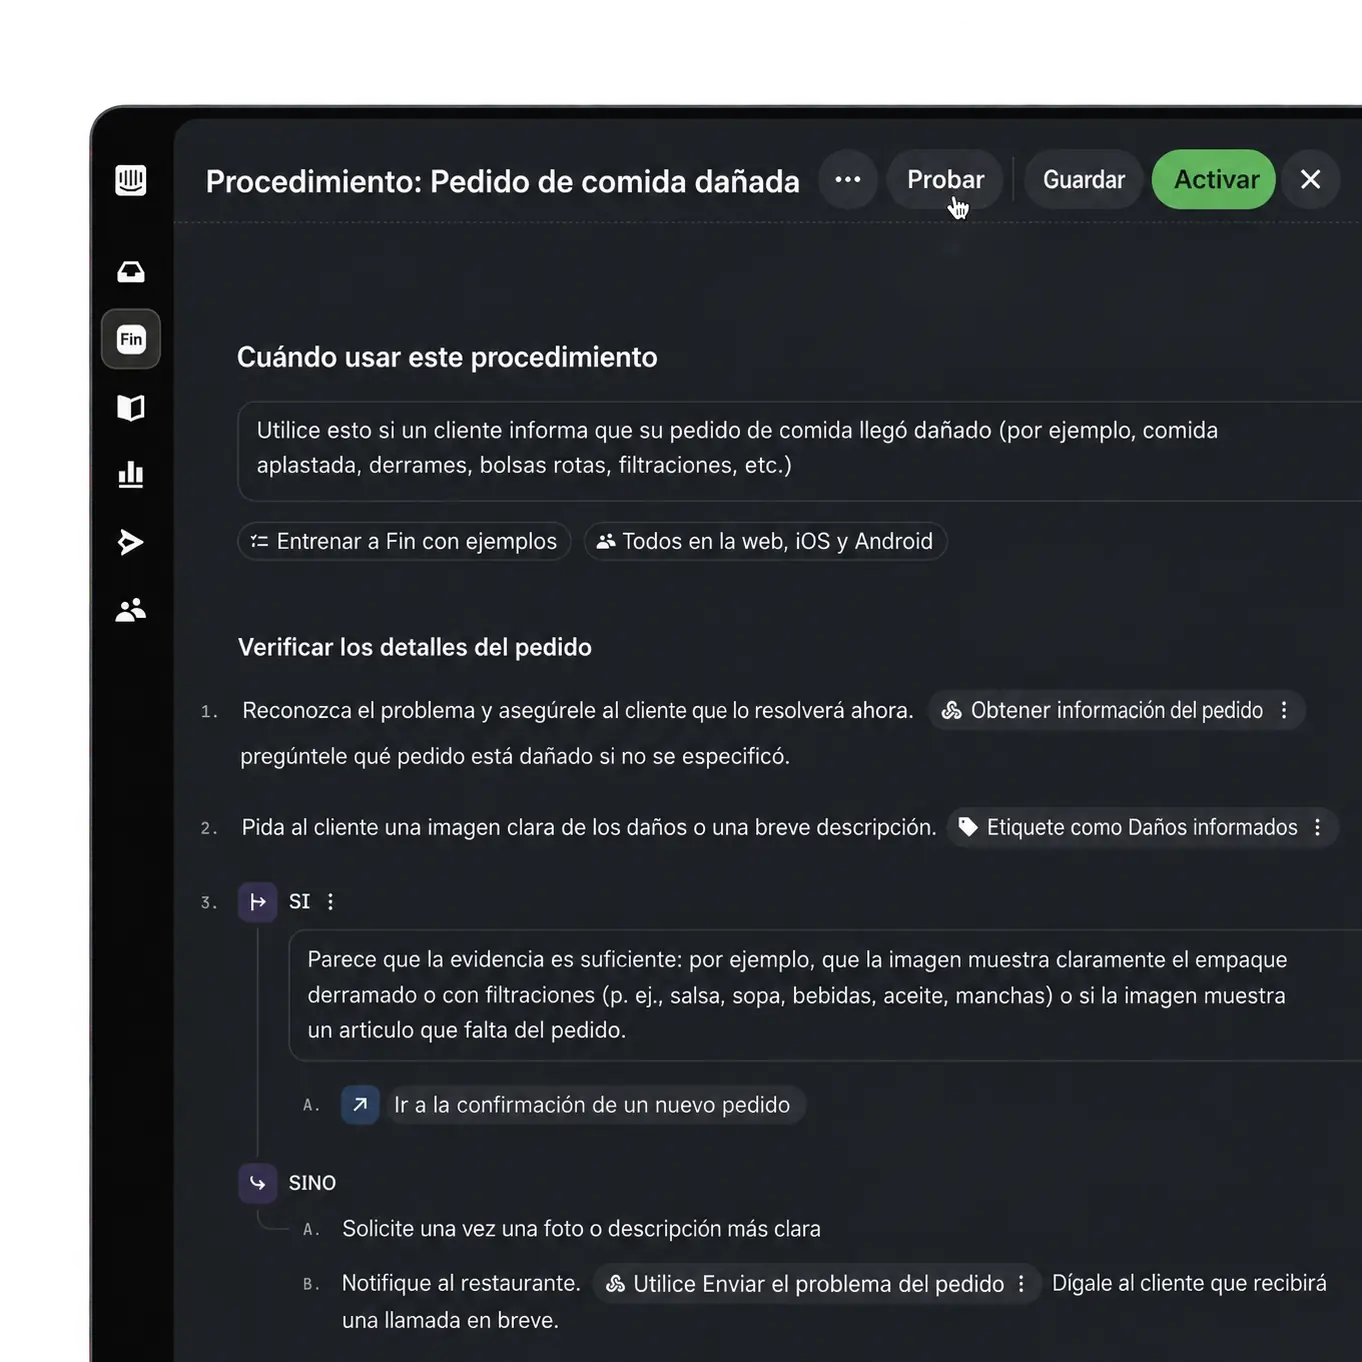Save the procedure with Guardar
This screenshot has height=1362, width=1362.
click(x=1084, y=180)
